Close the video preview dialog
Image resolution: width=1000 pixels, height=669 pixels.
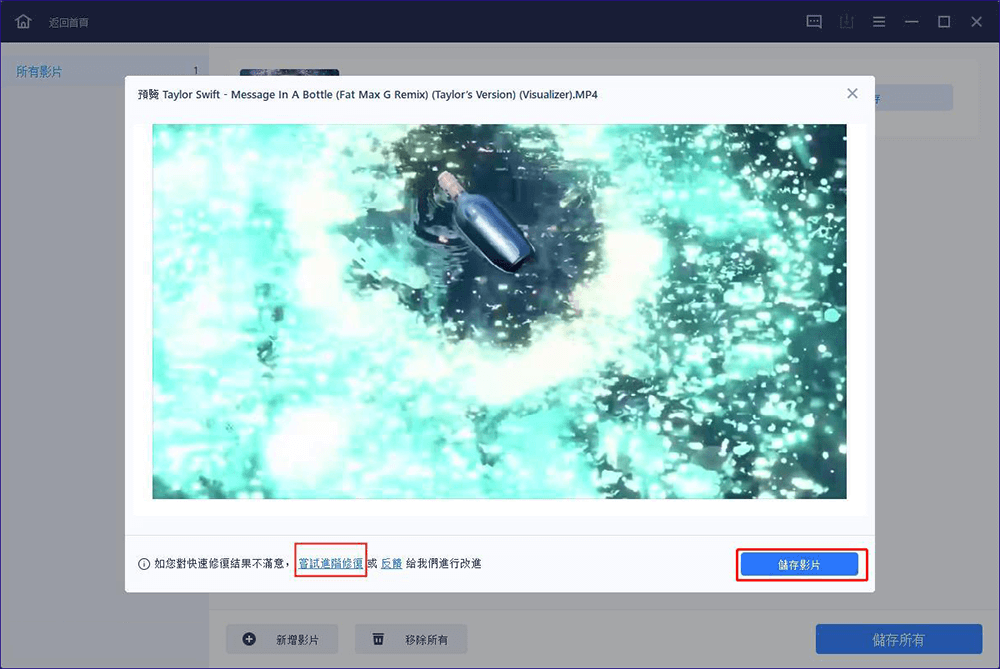852,94
